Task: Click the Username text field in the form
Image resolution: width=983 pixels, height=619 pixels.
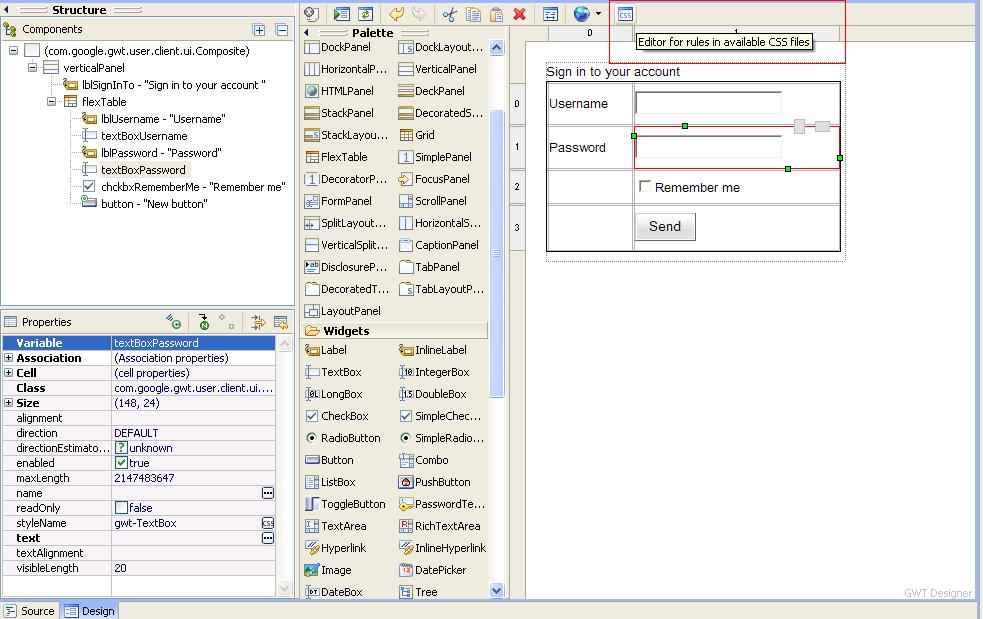Action: 708,103
